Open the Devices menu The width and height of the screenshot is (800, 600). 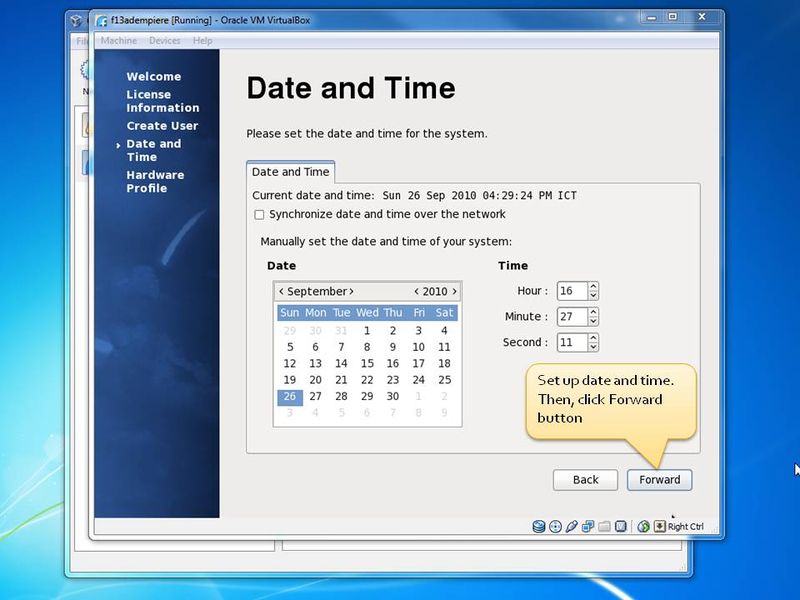coord(164,40)
